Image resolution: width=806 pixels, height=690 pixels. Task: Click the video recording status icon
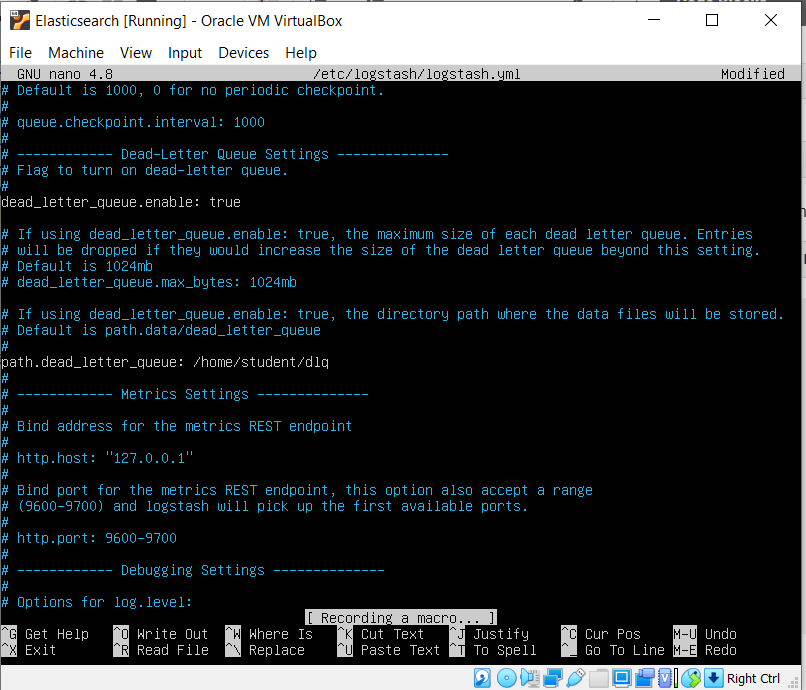click(645, 678)
